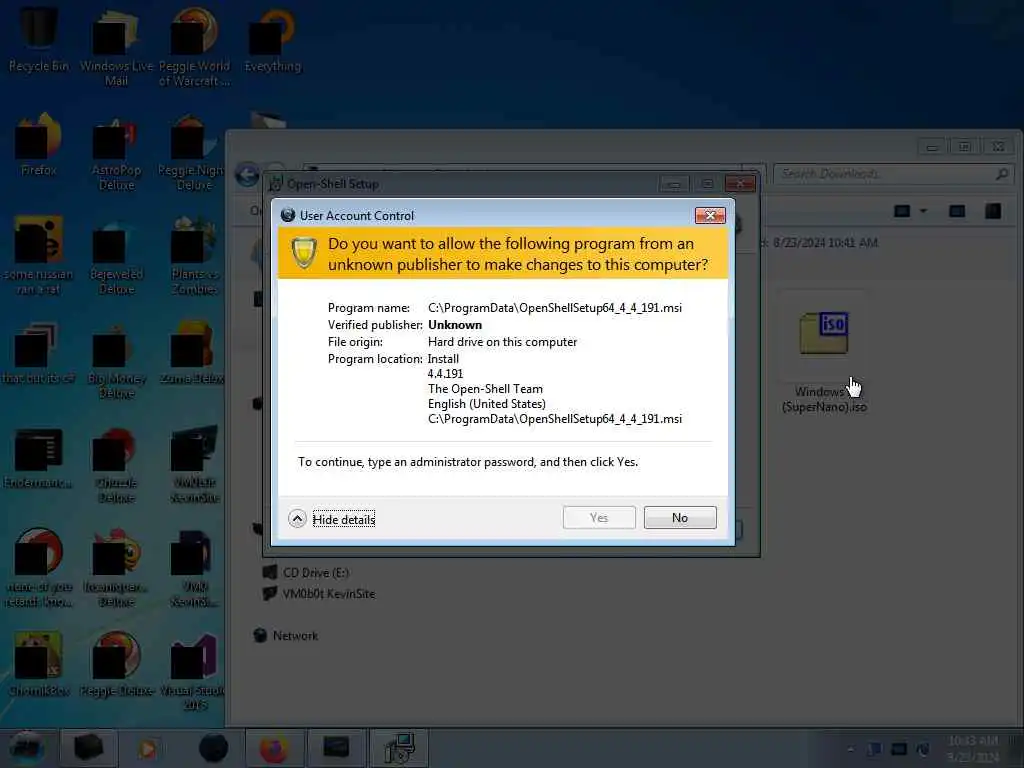Click the No button in UAC dialog
This screenshot has height=768, width=1024.
pyautogui.click(x=680, y=517)
